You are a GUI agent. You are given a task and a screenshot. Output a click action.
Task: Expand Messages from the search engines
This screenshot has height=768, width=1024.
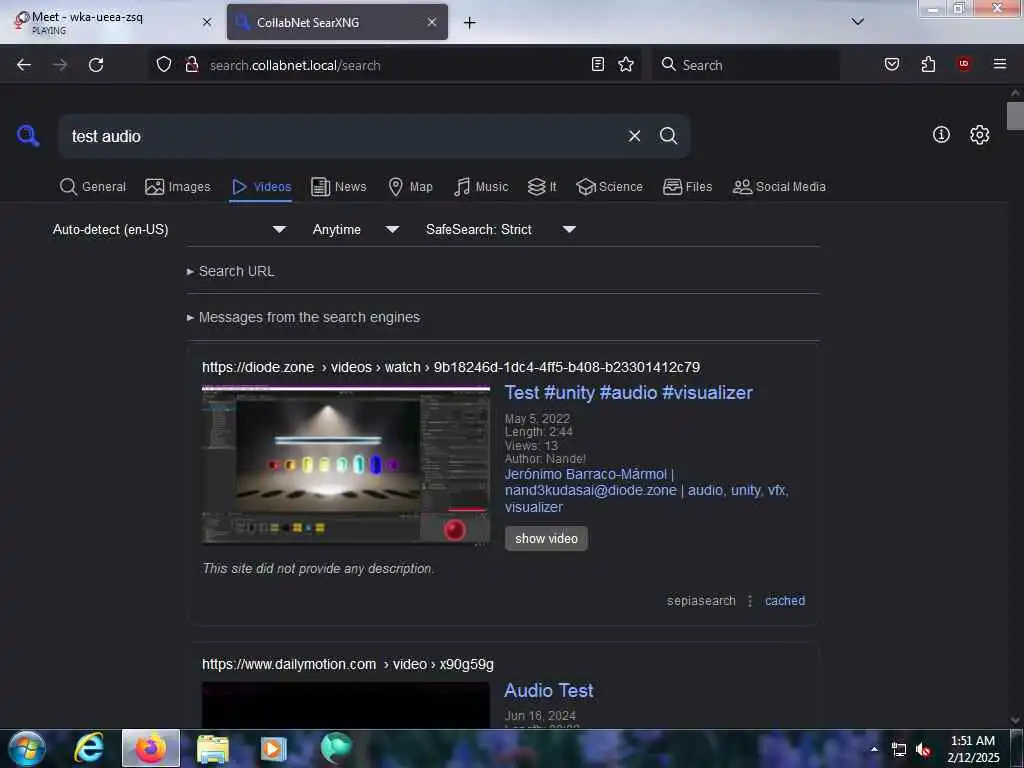[x=304, y=317]
